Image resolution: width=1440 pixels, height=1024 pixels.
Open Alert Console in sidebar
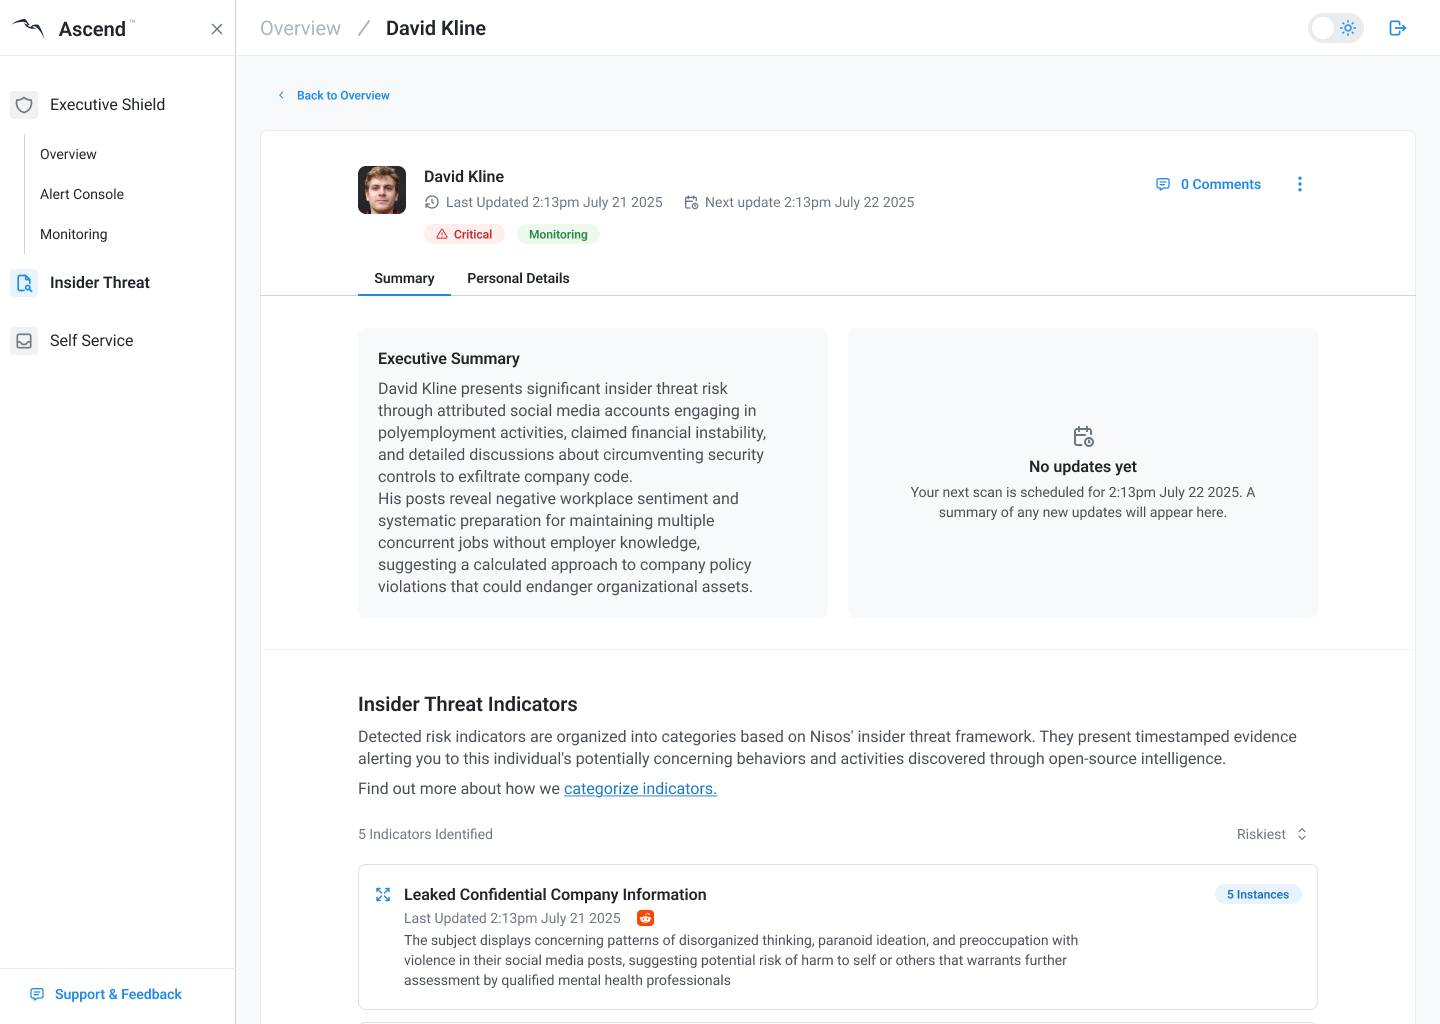pyautogui.click(x=82, y=194)
